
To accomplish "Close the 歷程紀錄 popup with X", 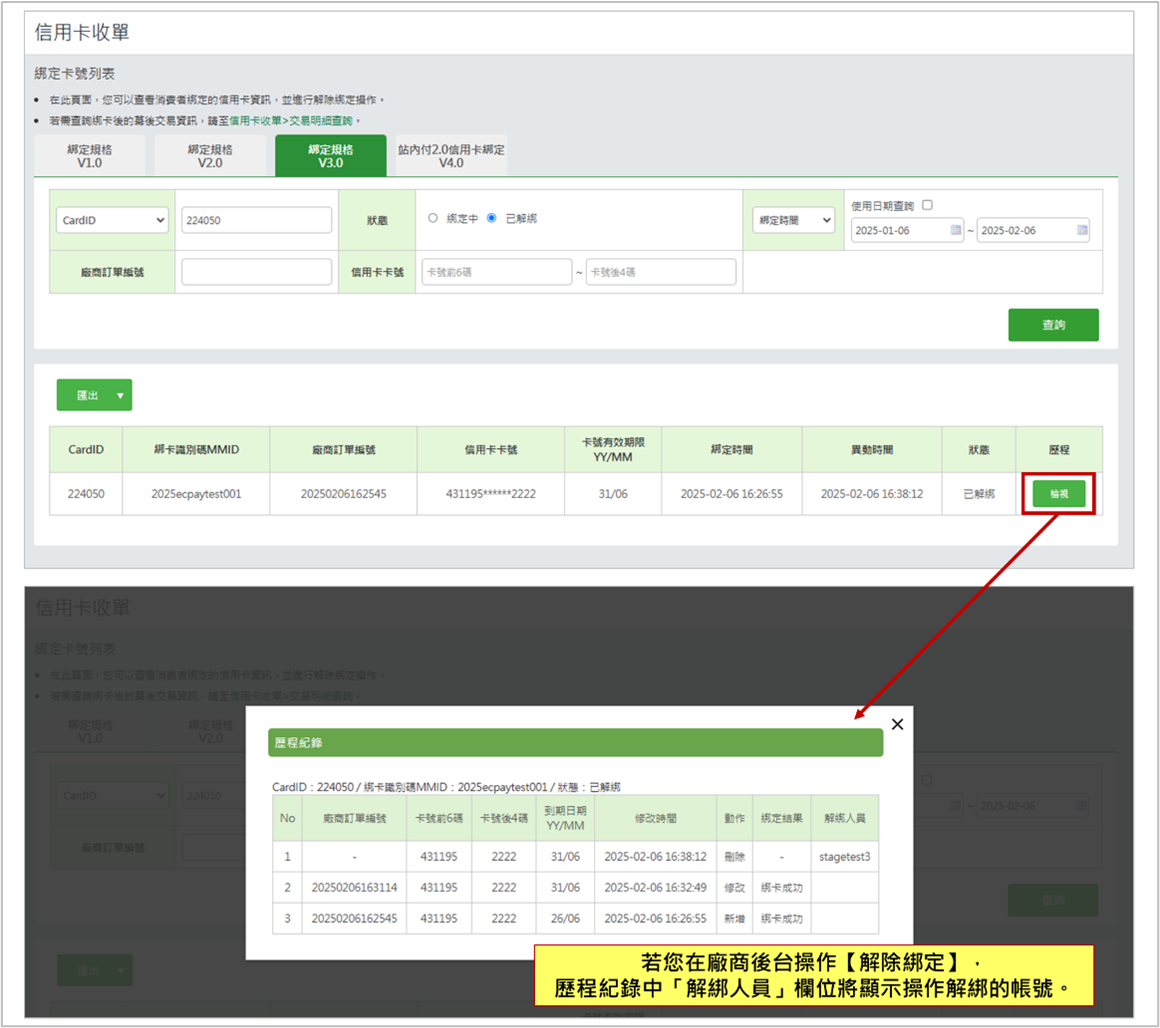I will pyautogui.click(x=897, y=725).
